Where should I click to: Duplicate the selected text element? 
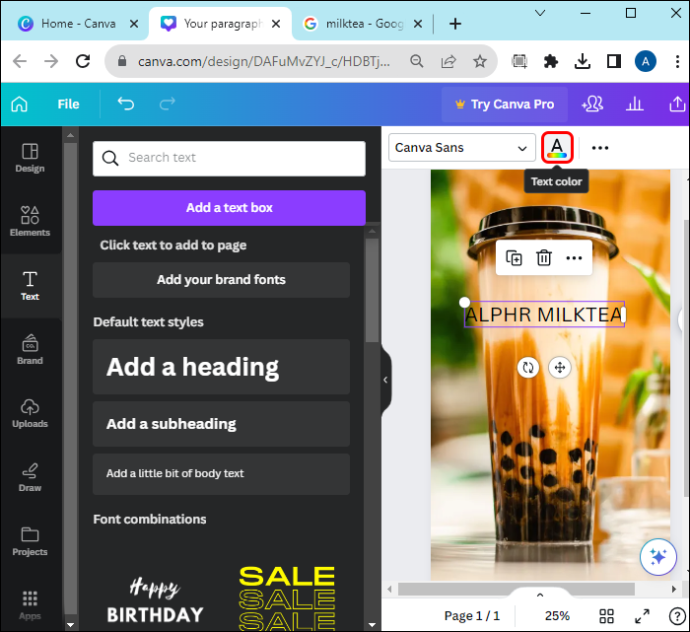(x=514, y=258)
